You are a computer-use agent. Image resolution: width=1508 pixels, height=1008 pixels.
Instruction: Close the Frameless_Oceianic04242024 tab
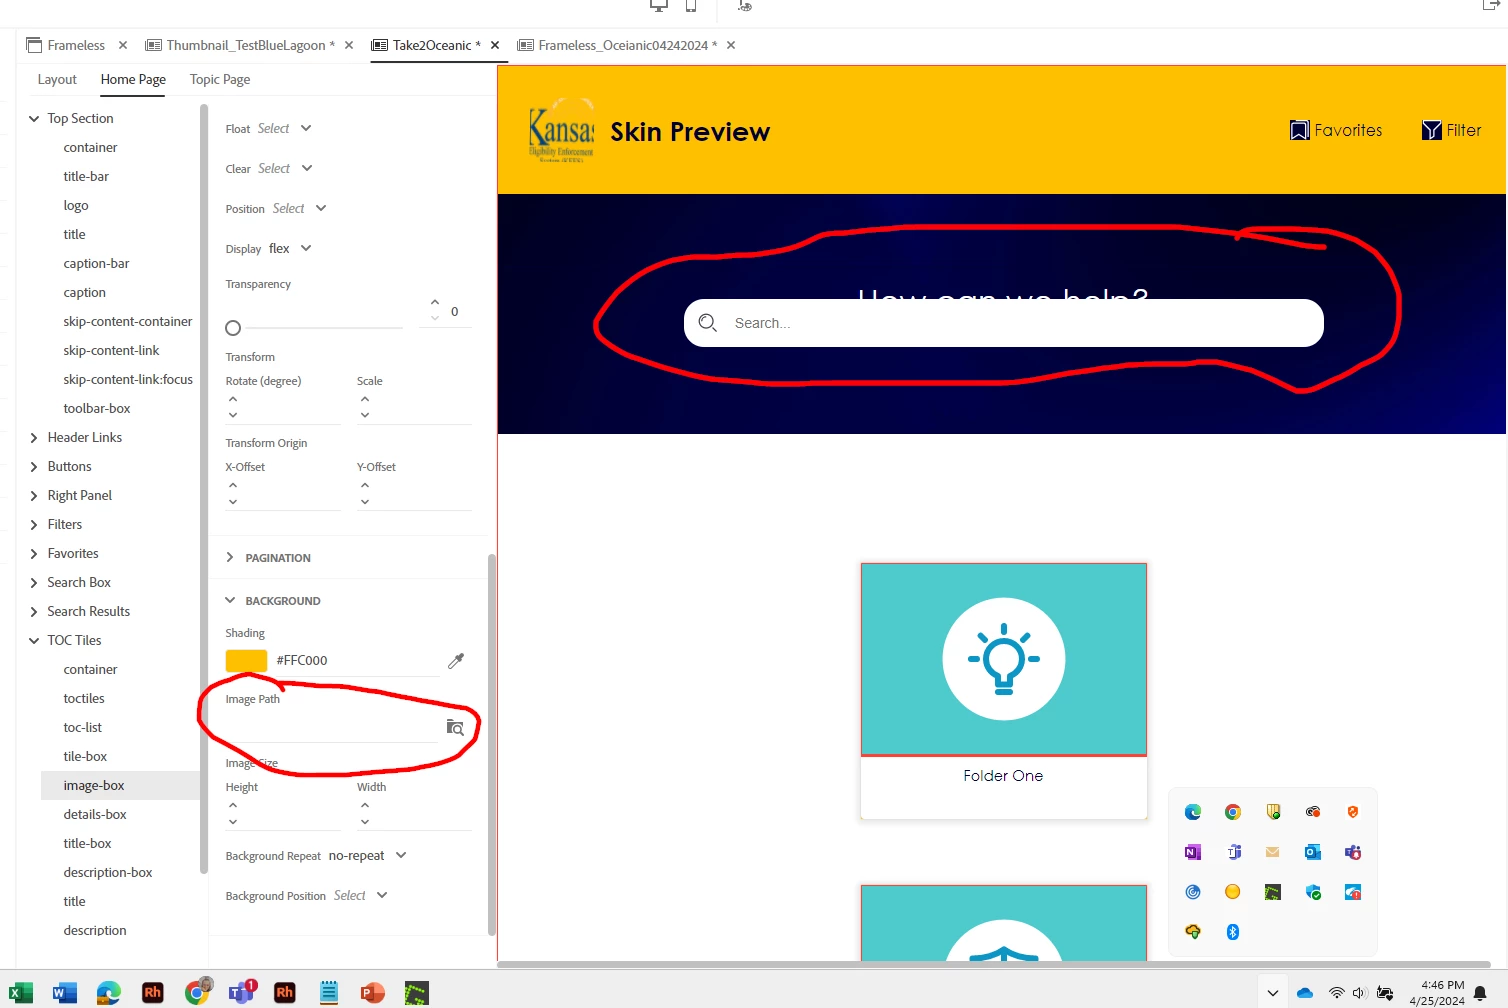(x=731, y=45)
